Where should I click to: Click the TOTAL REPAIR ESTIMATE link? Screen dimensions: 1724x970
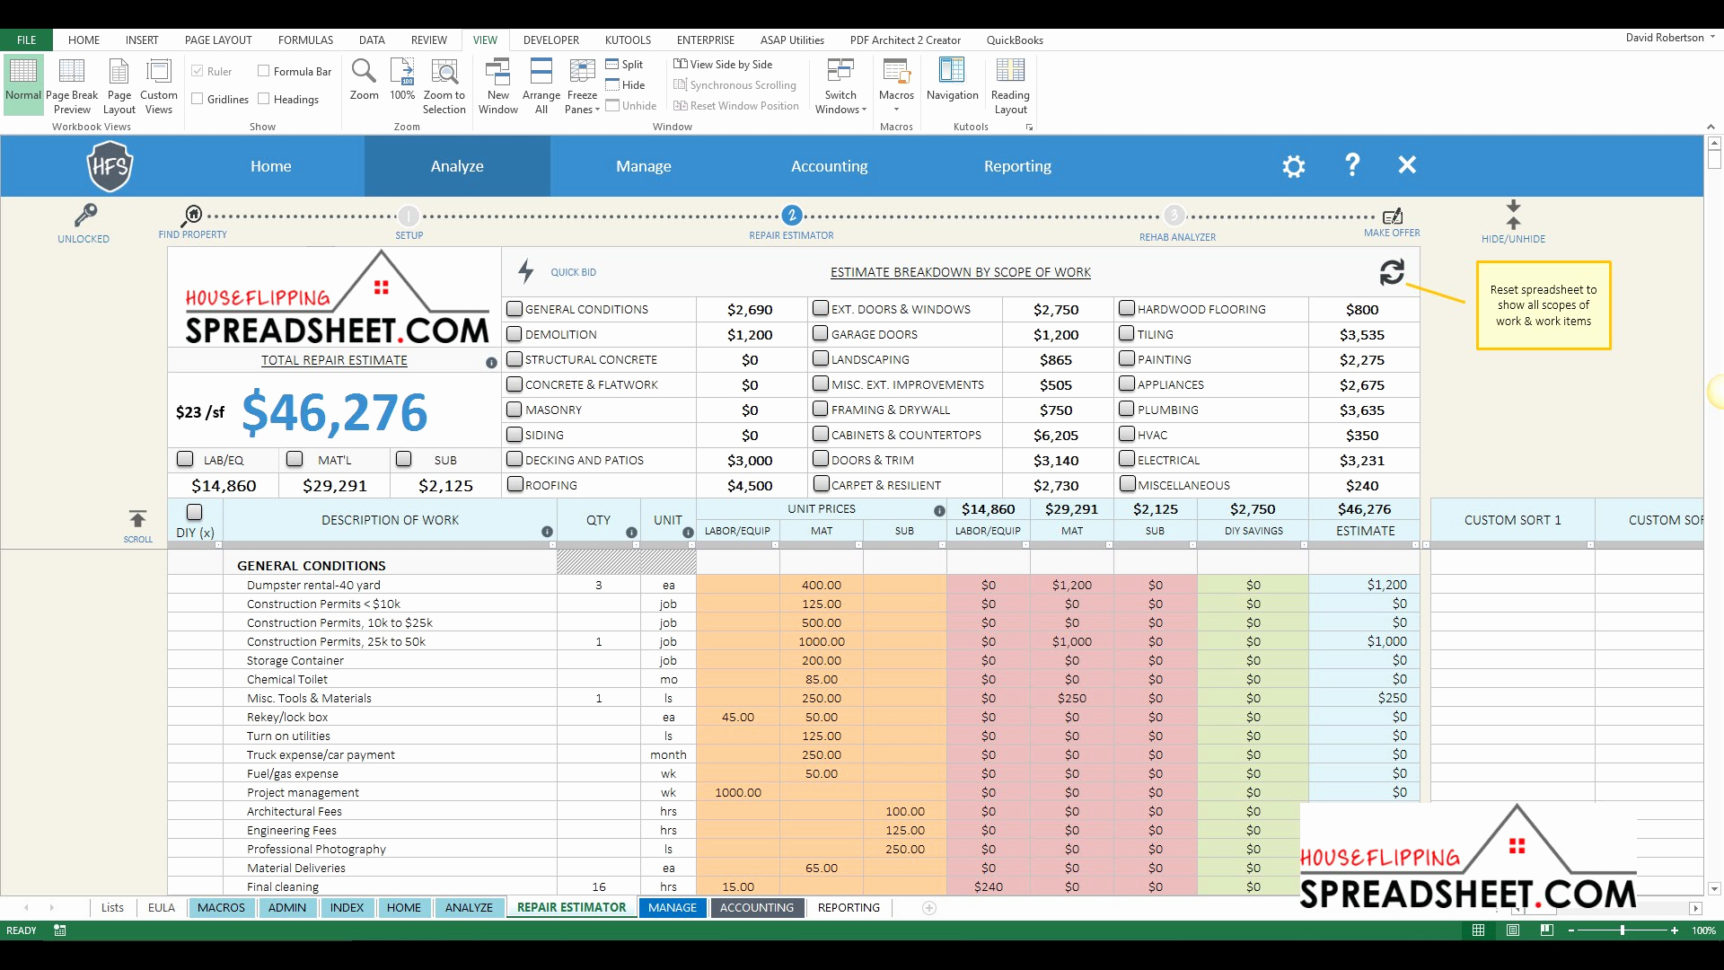point(333,360)
